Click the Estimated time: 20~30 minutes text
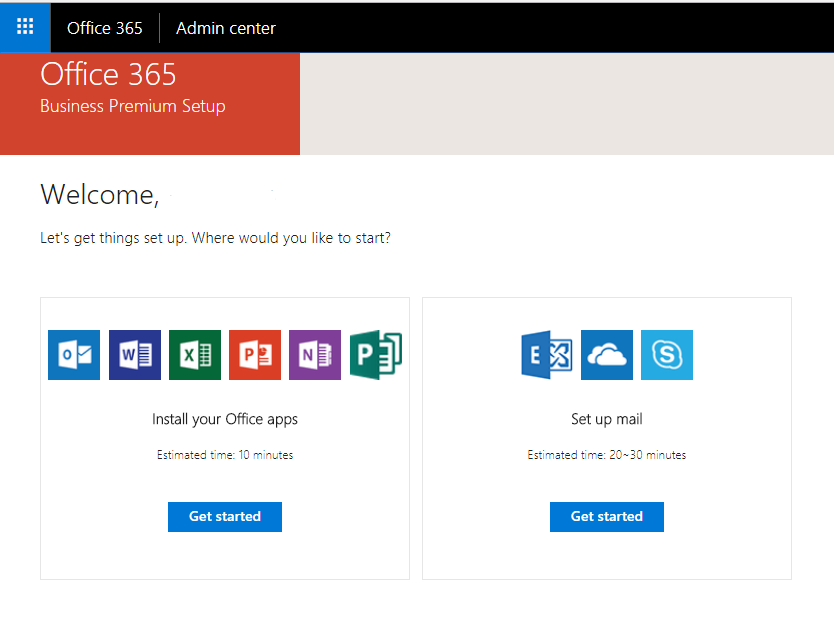Viewport: 834px width, 638px height. tap(607, 455)
